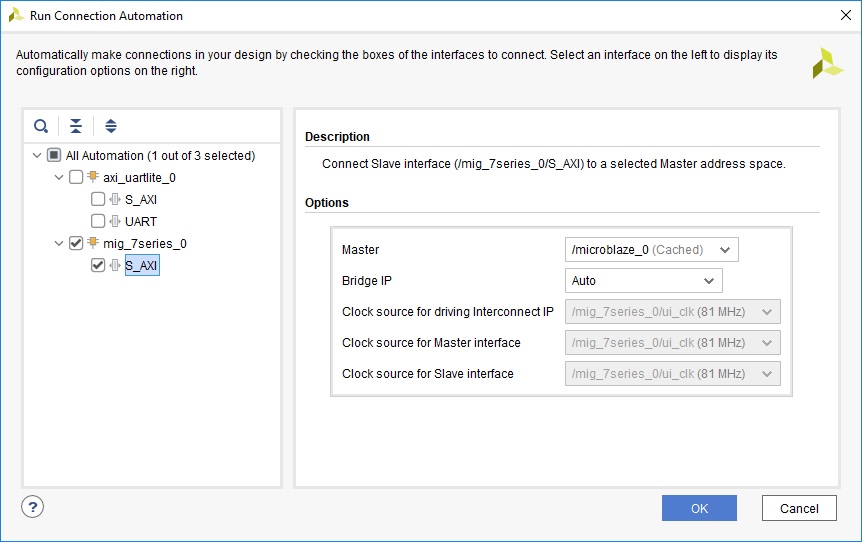Collapse the axi_uartlite_0 tree node

click(60, 177)
